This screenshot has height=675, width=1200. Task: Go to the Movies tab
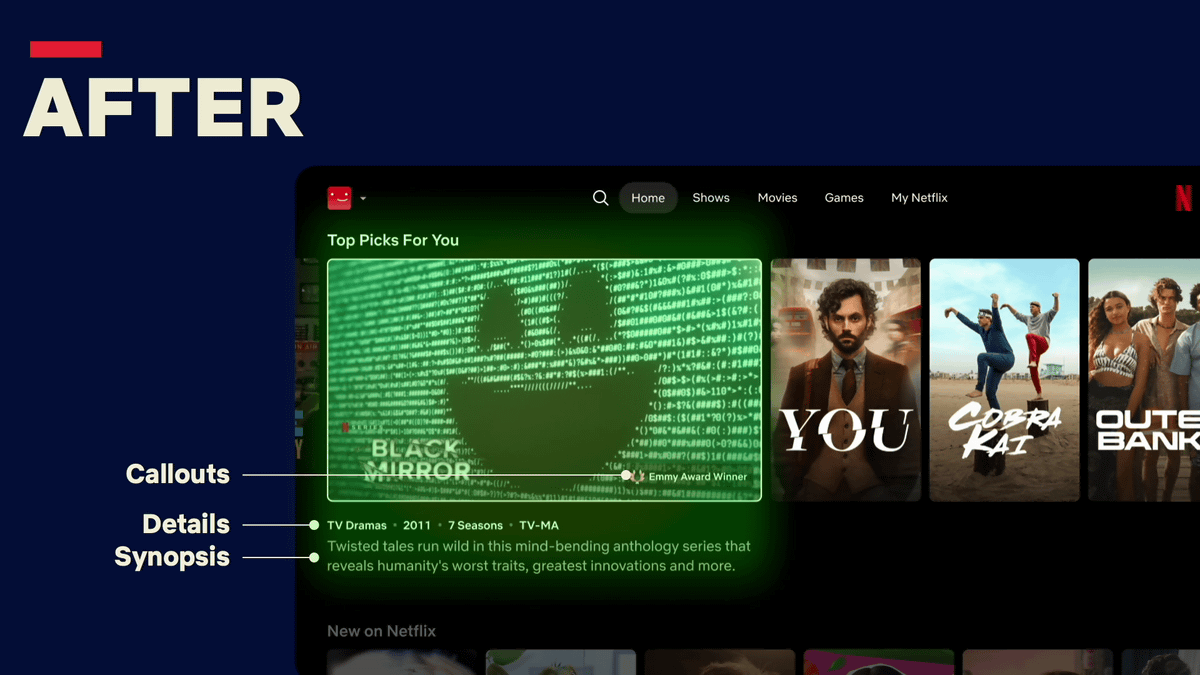777,198
